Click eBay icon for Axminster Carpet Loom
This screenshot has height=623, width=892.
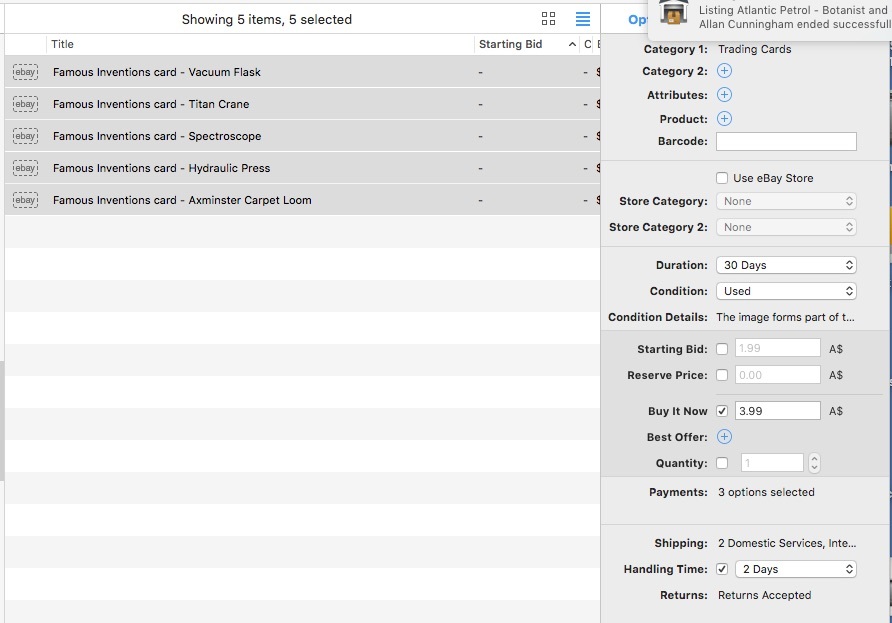coord(25,200)
